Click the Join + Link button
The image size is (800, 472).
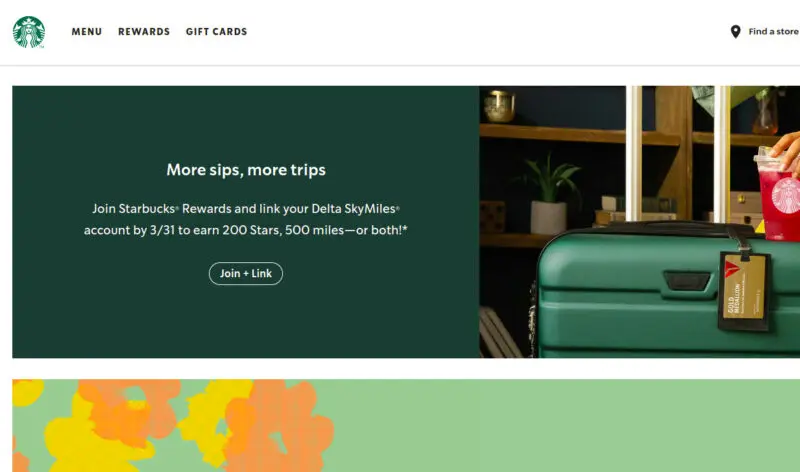246,274
